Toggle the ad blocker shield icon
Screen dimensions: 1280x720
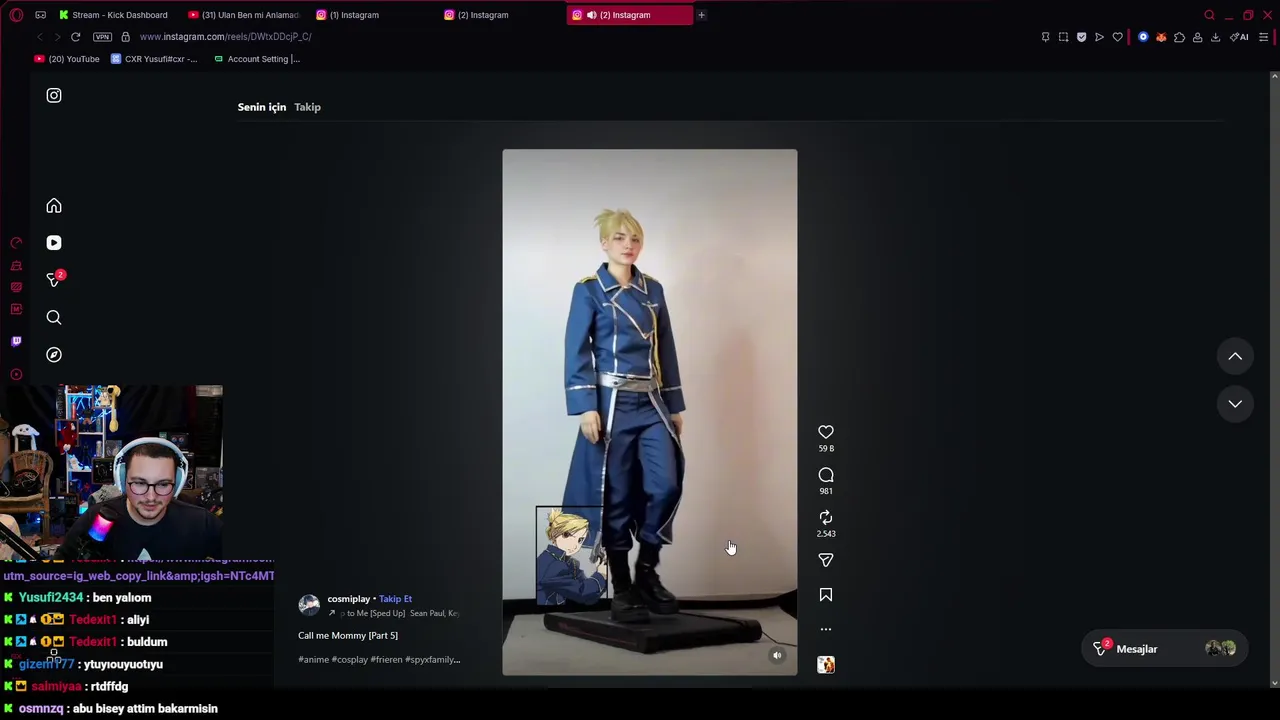tap(1081, 37)
